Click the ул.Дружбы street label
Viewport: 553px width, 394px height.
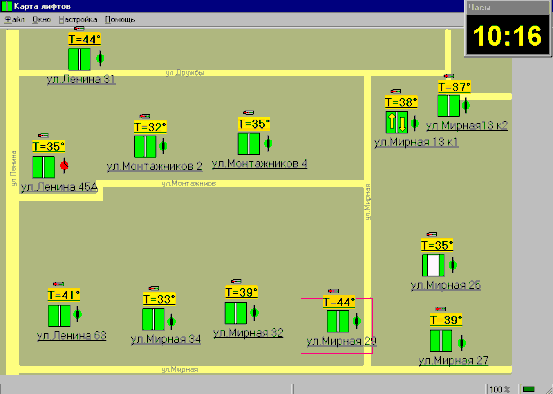pos(185,73)
